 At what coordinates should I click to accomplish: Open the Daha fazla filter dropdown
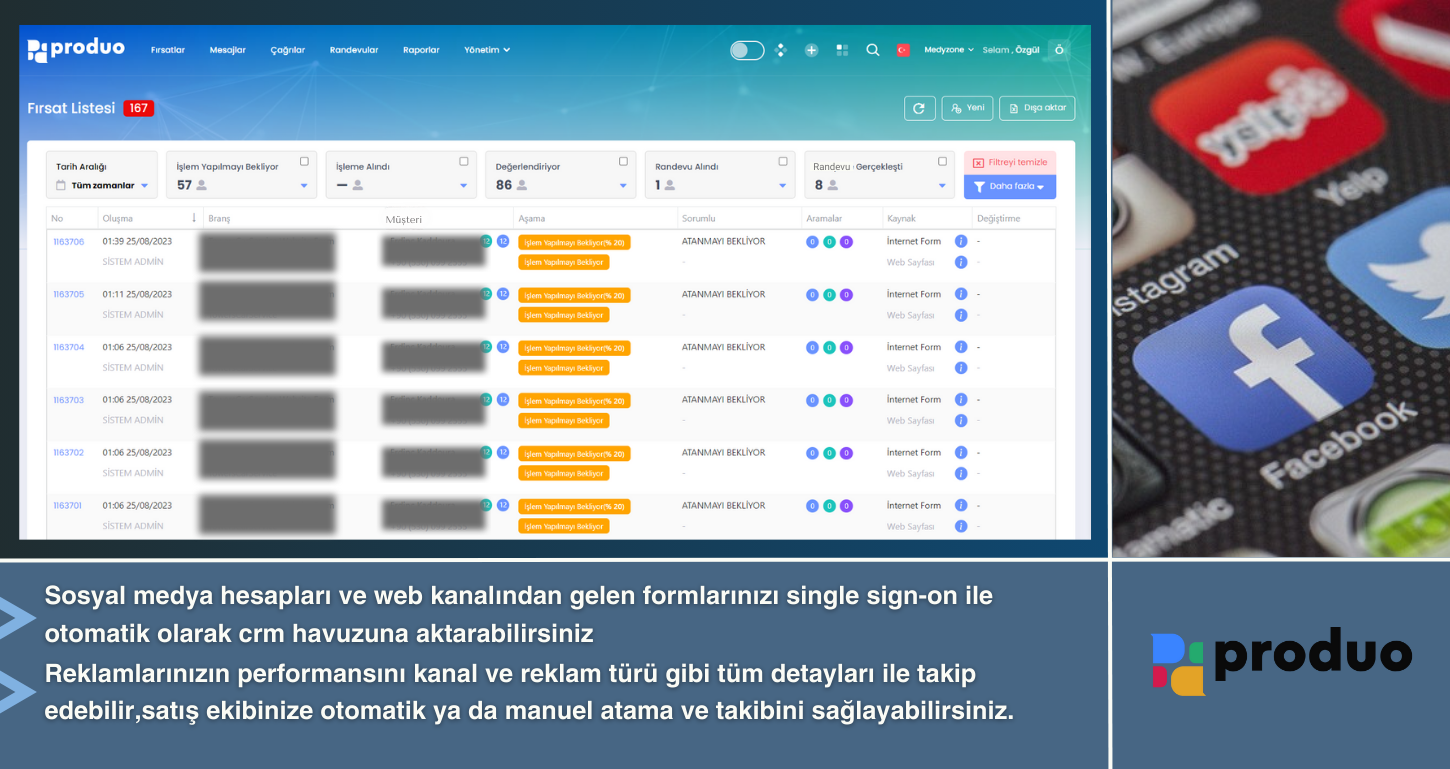coord(1010,187)
